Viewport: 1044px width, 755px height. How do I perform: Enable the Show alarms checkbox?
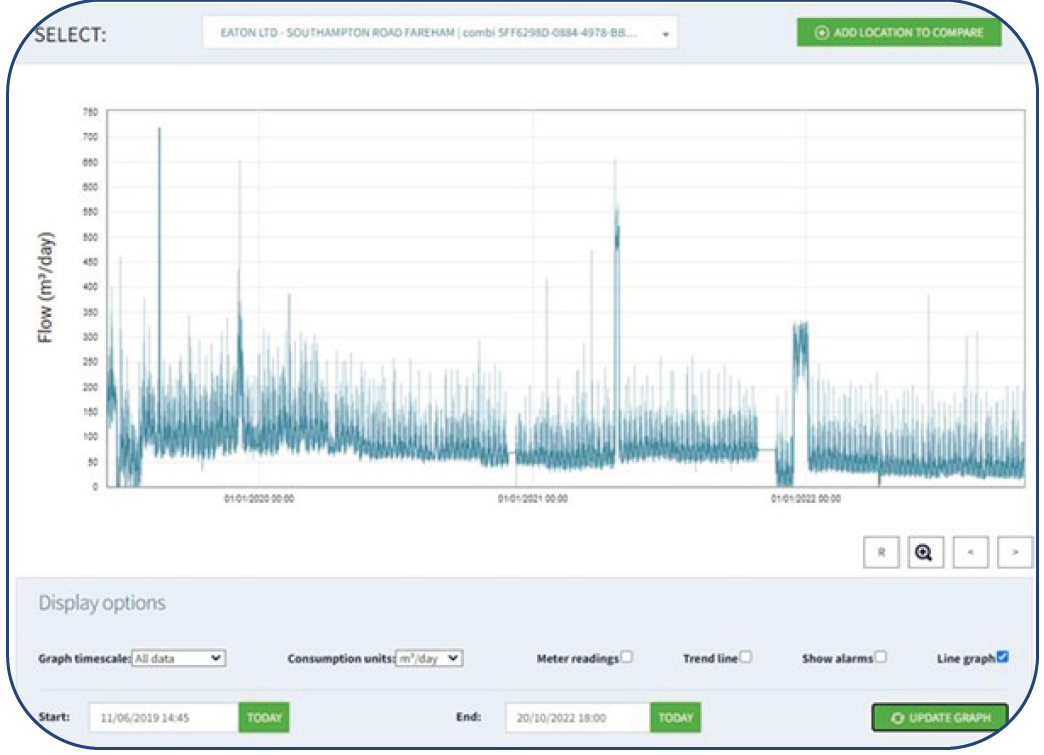(880, 656)
